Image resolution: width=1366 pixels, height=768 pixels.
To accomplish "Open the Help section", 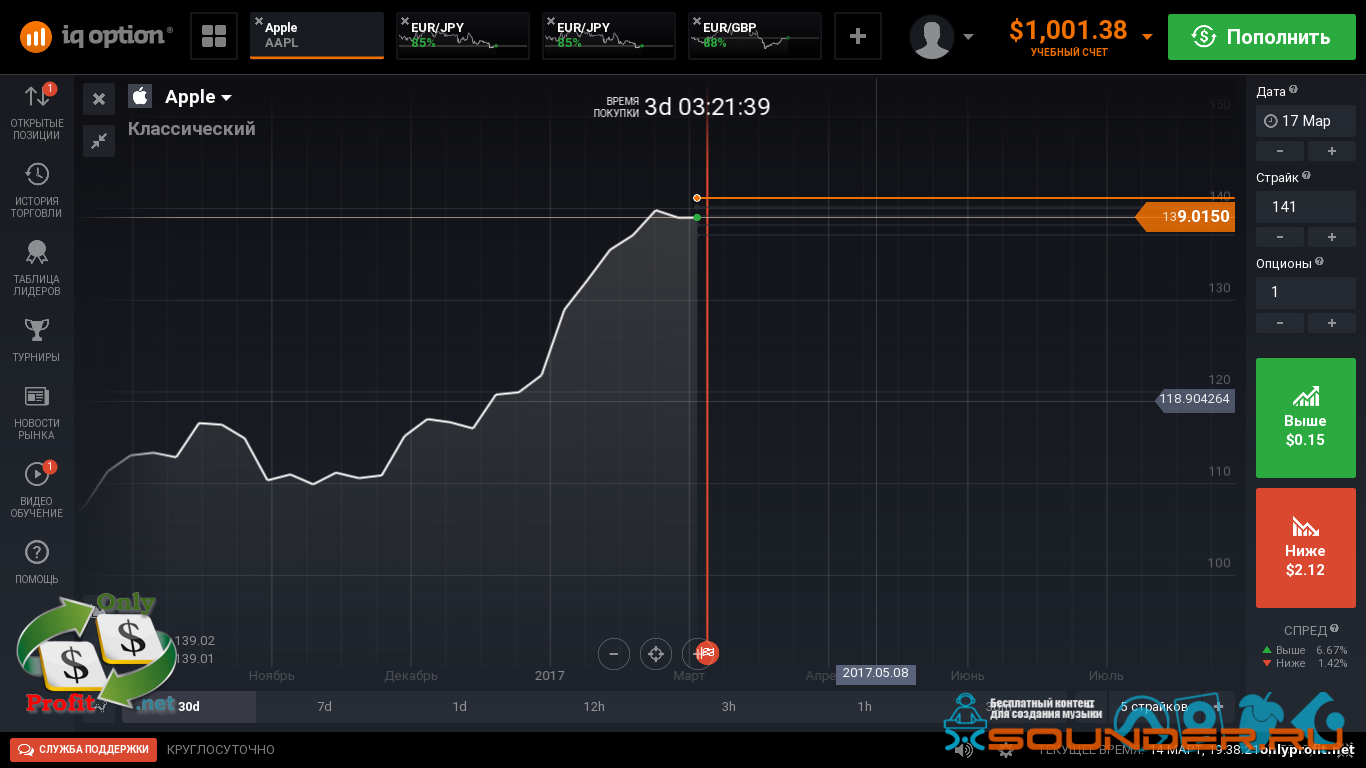I will (x=37, y=562).
